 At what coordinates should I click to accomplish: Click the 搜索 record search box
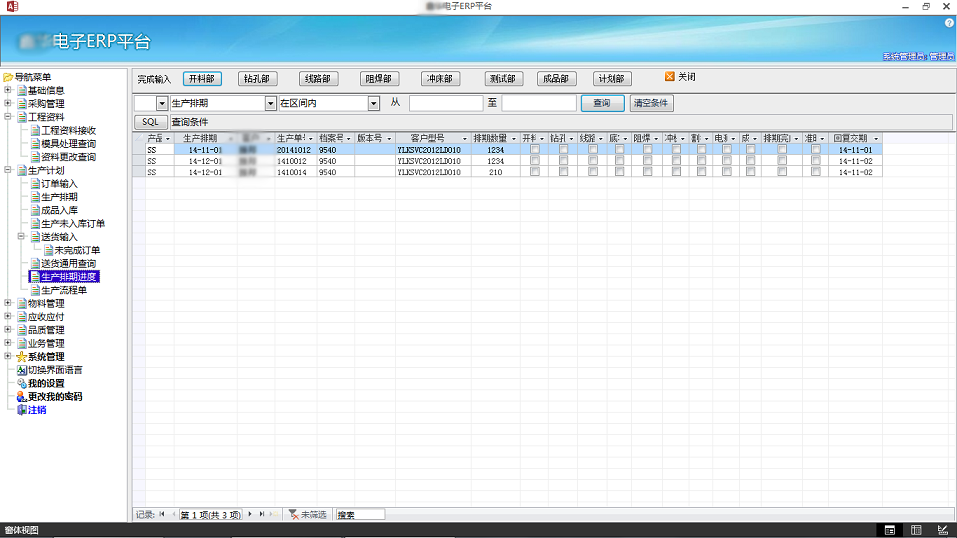pyautogui.click(x=360, y=515)
